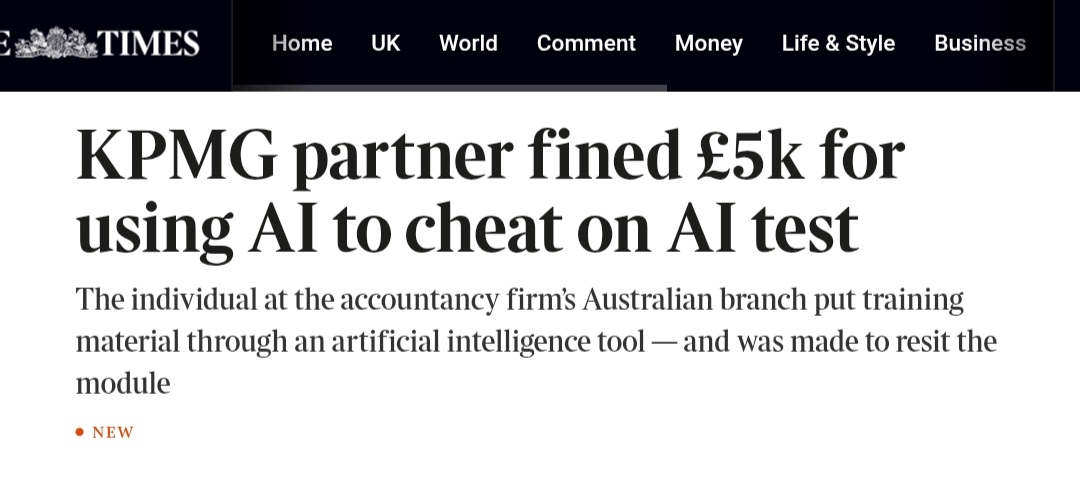Click the NEW article label
Image resolution: width=1080 pixels, height=480 pixels.
tap(113, 433)
